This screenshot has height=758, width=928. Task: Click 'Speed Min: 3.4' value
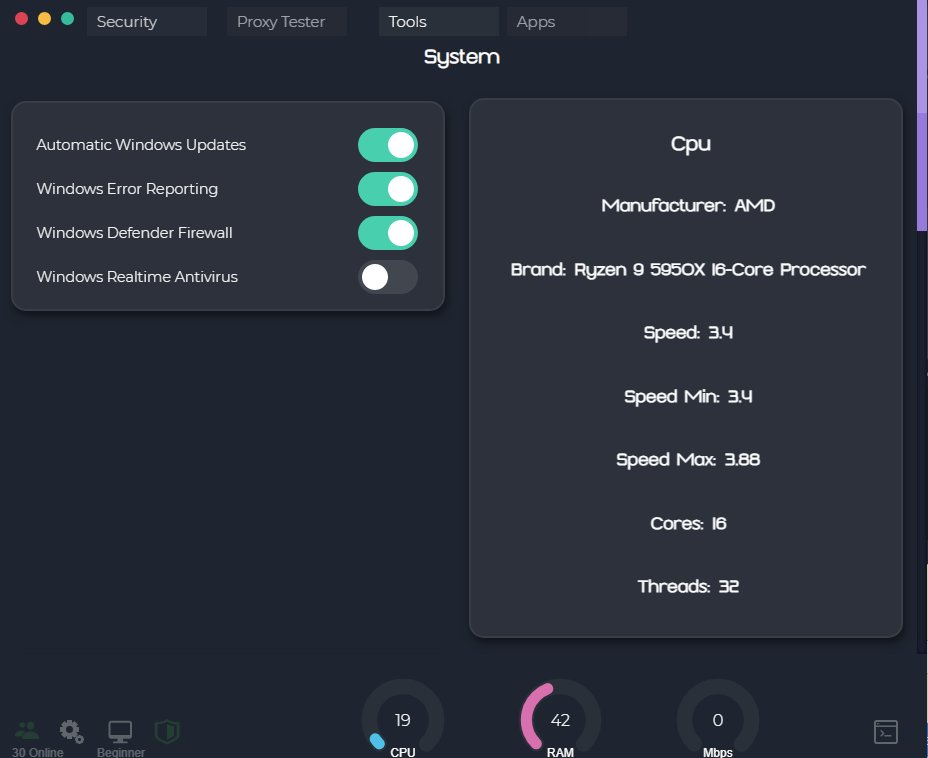click(688, 396)
